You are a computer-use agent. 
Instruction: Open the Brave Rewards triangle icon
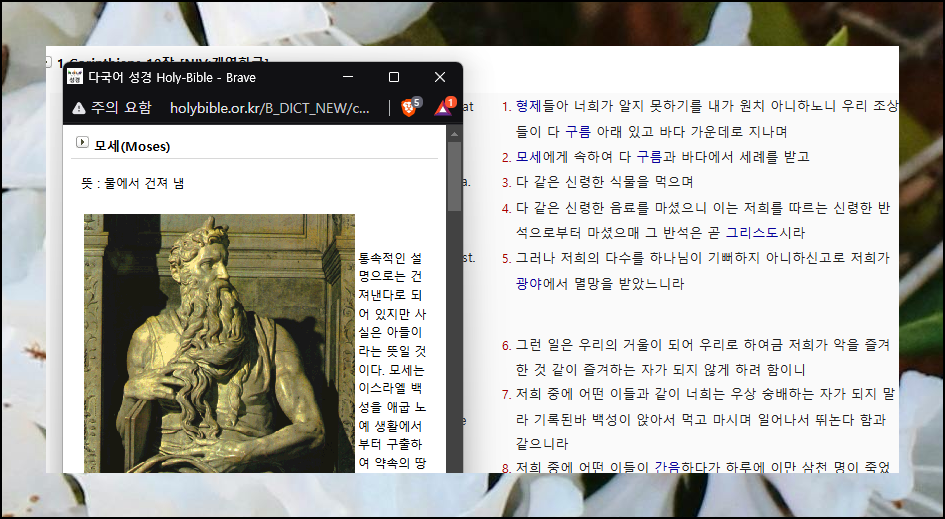pos(444,108)
